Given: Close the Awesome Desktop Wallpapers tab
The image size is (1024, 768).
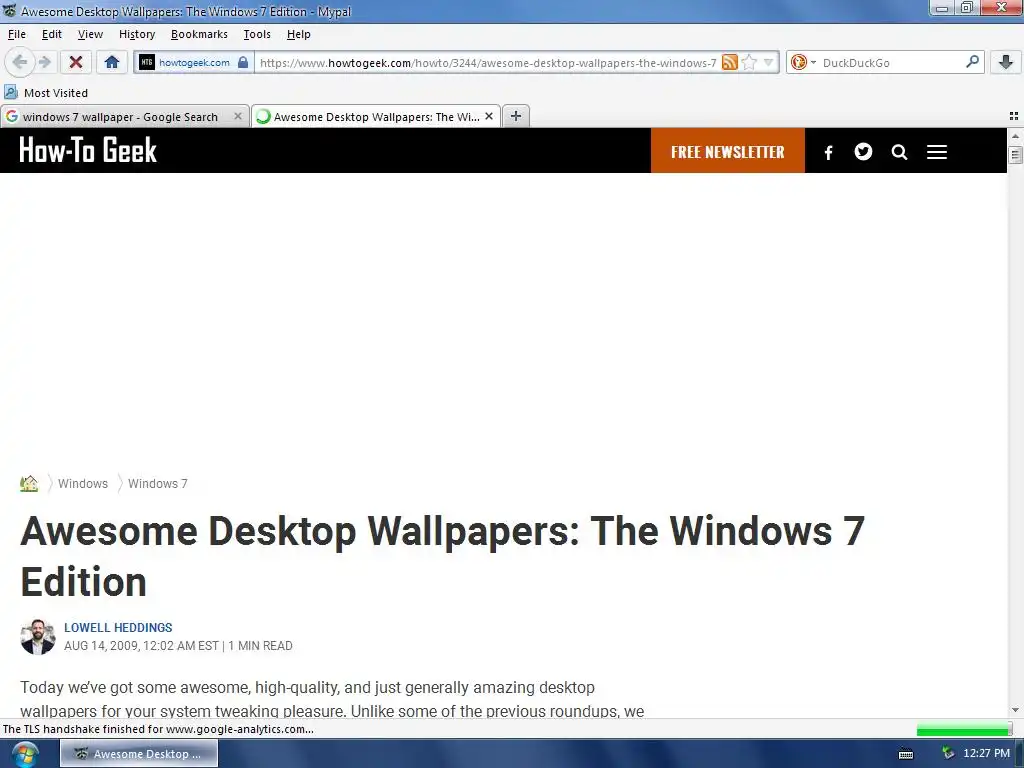Looking at the screenshot, I should (488, 116).
